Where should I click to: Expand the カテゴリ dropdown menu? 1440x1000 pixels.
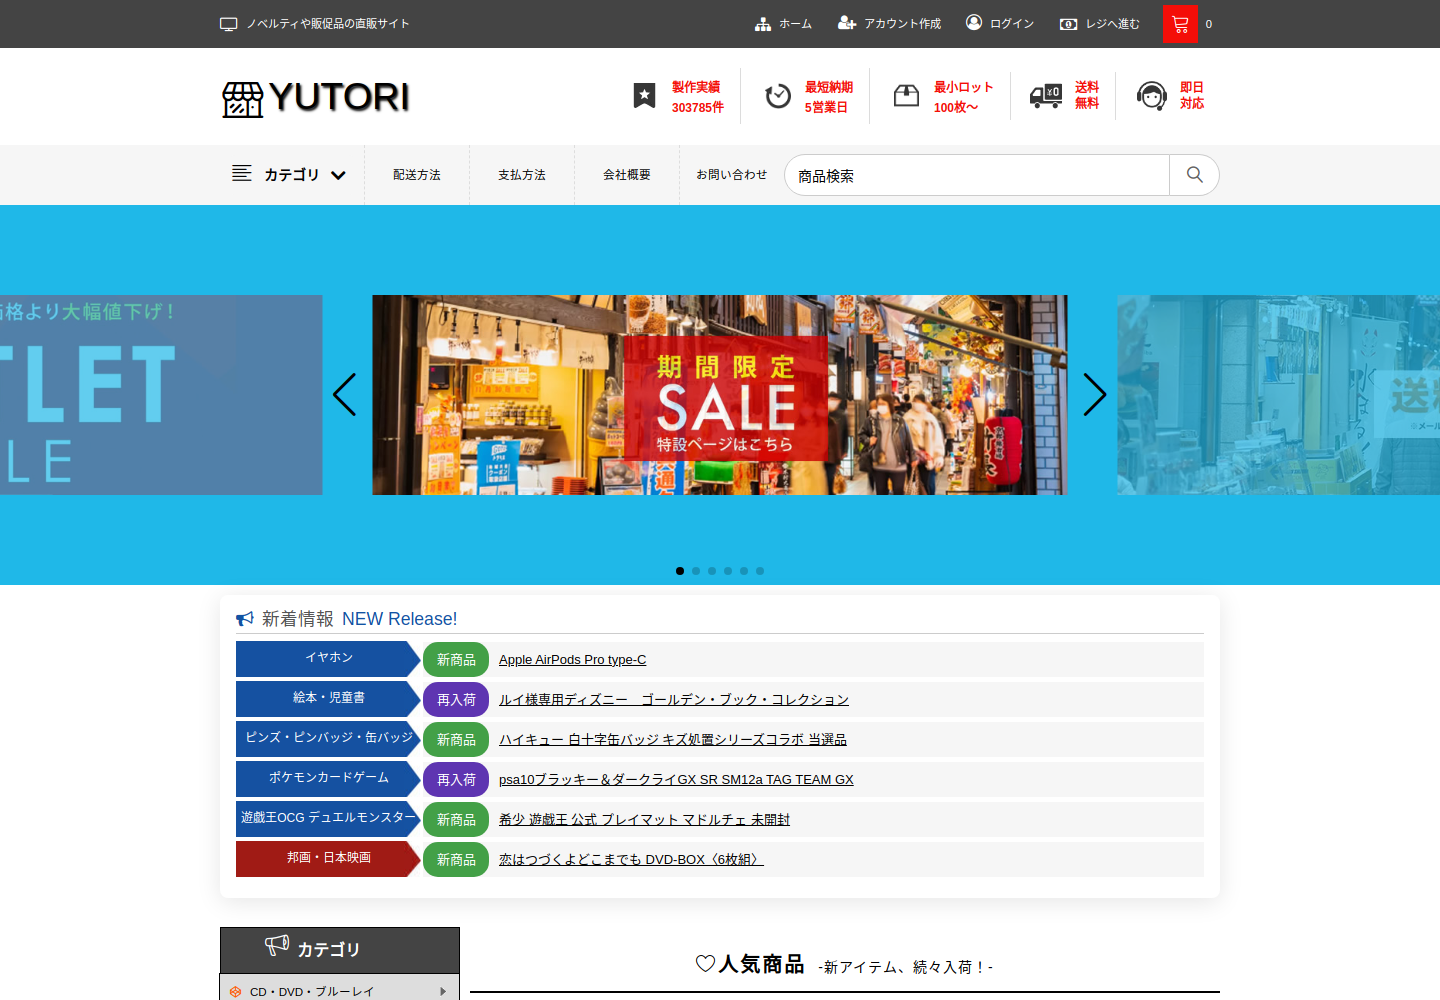tap(290, 175)
